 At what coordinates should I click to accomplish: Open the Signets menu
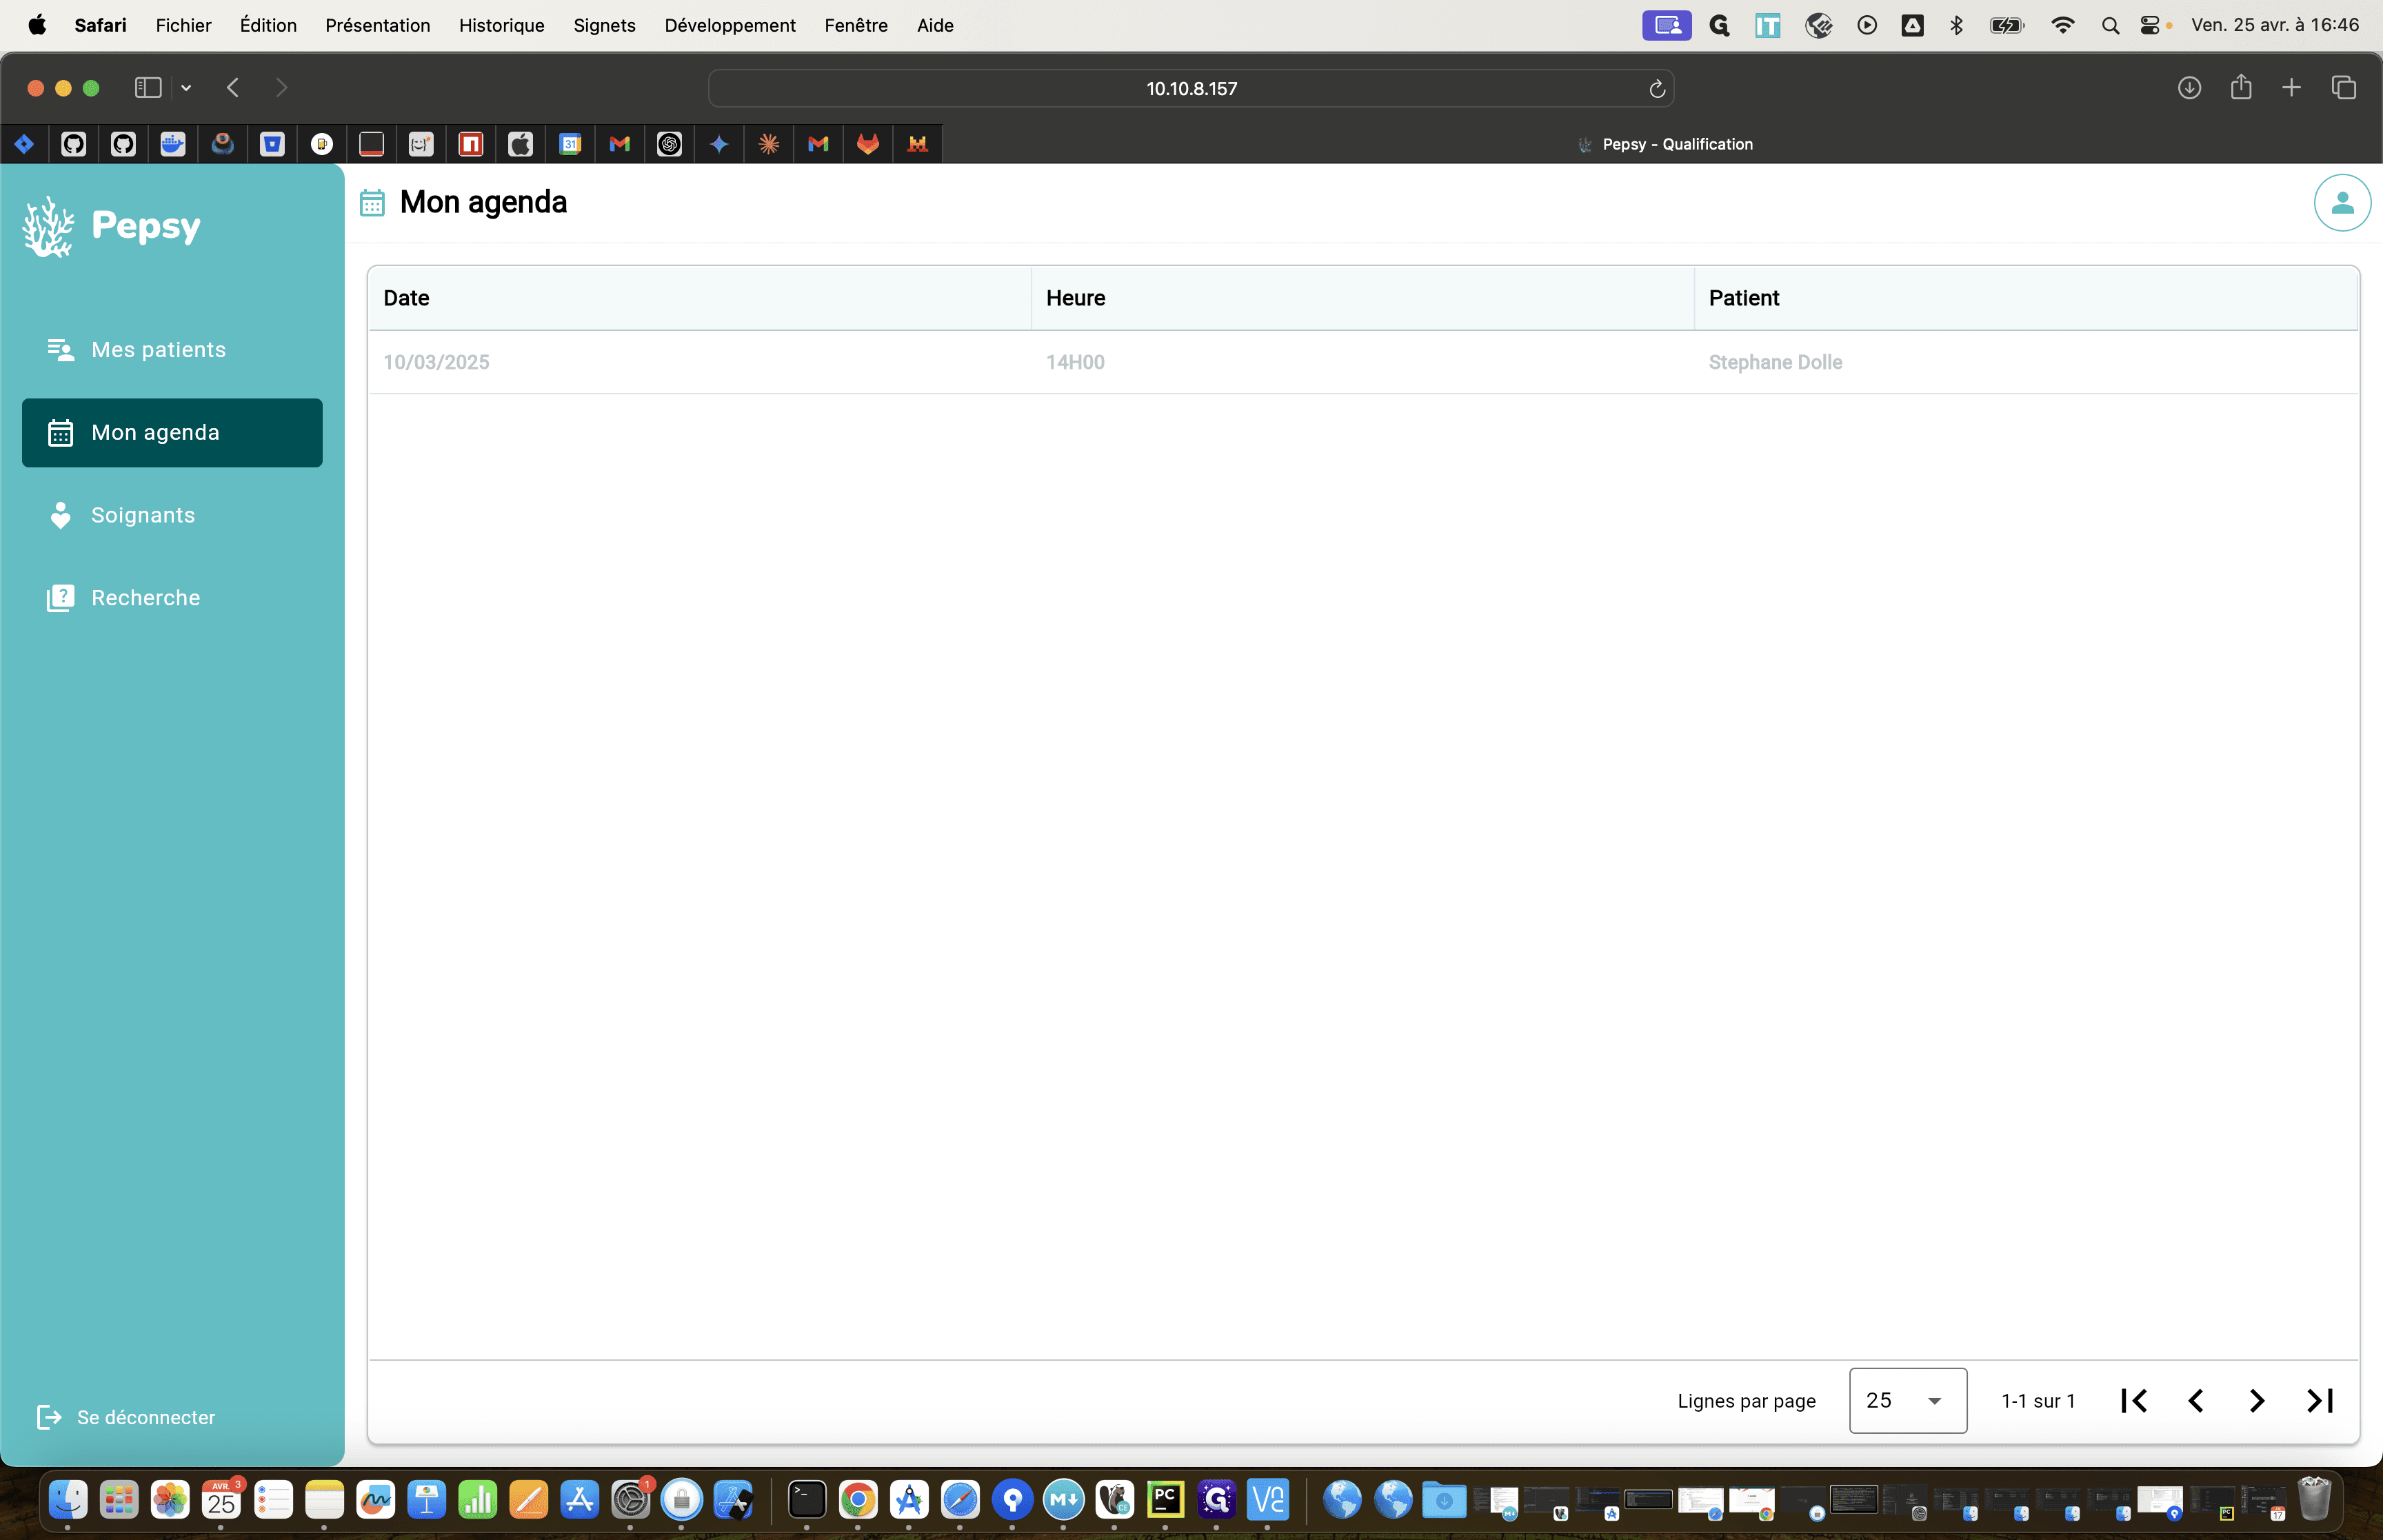coord(604,25)
